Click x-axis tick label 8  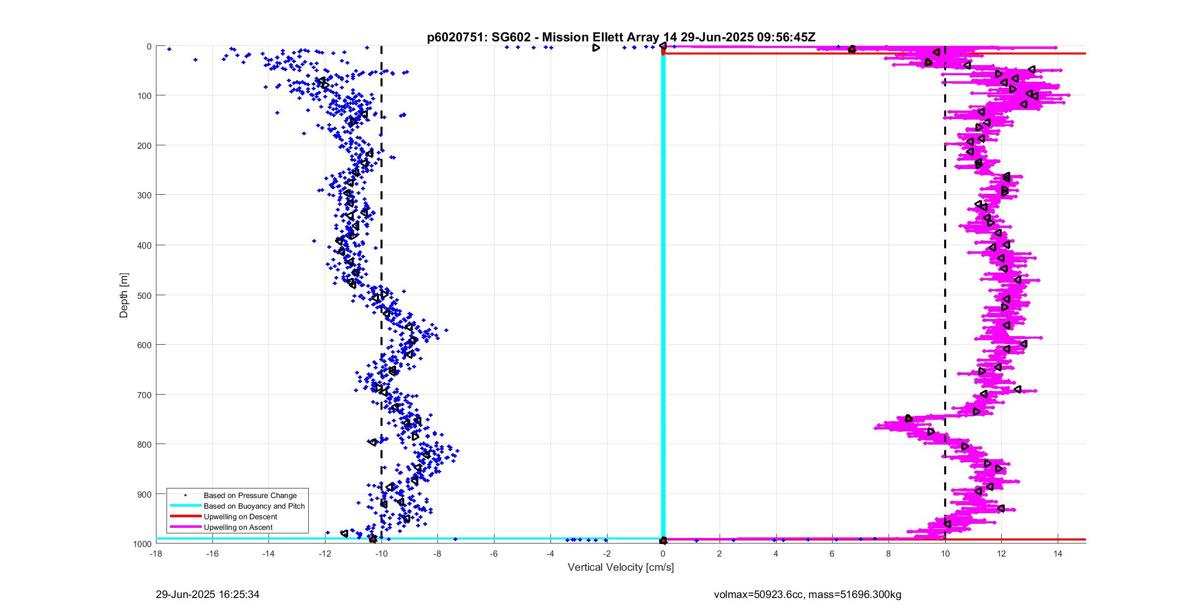(x=888, y=552)
